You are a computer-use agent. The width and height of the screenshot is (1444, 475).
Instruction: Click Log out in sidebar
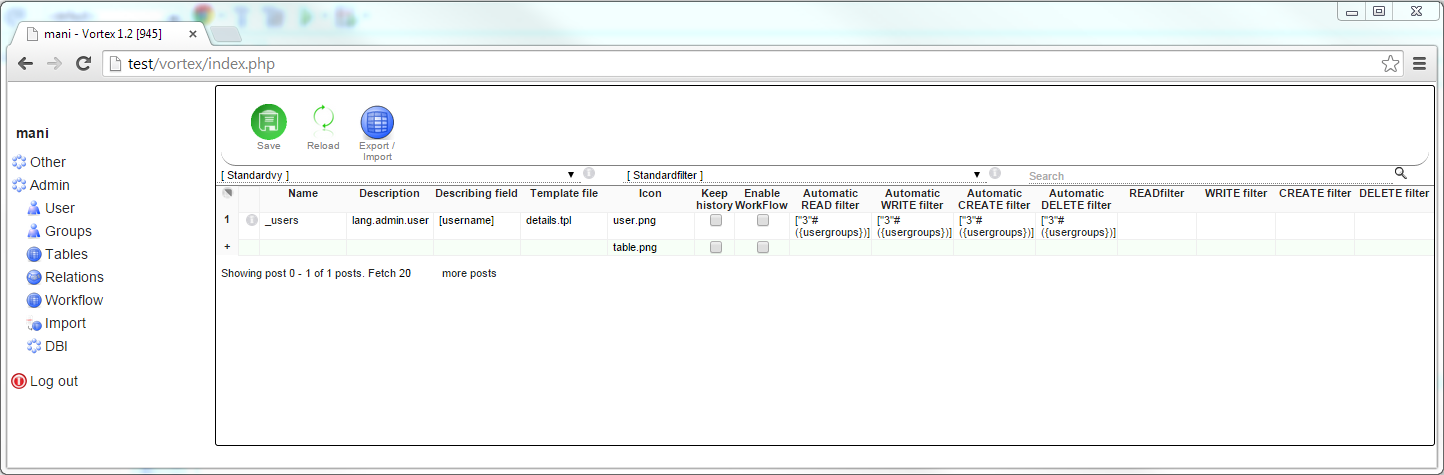click(x=53, y=381)
